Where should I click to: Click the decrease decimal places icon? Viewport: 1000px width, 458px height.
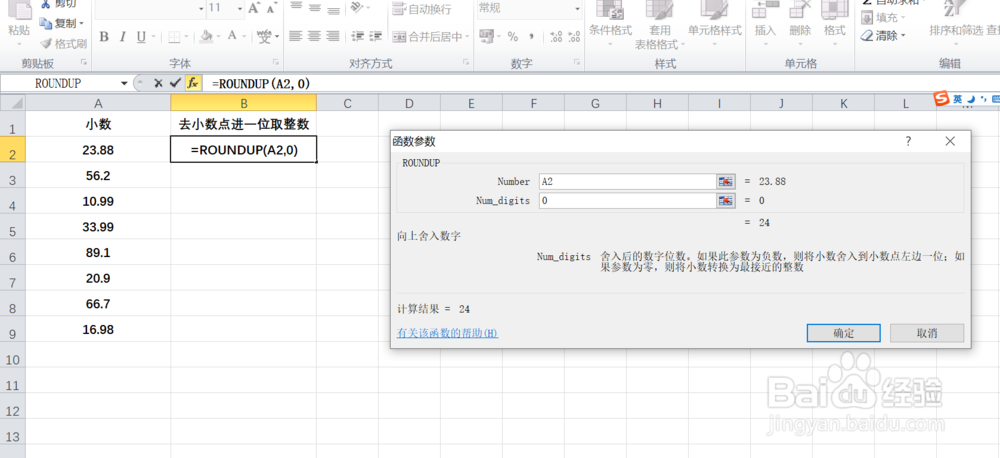click(573, 37)
